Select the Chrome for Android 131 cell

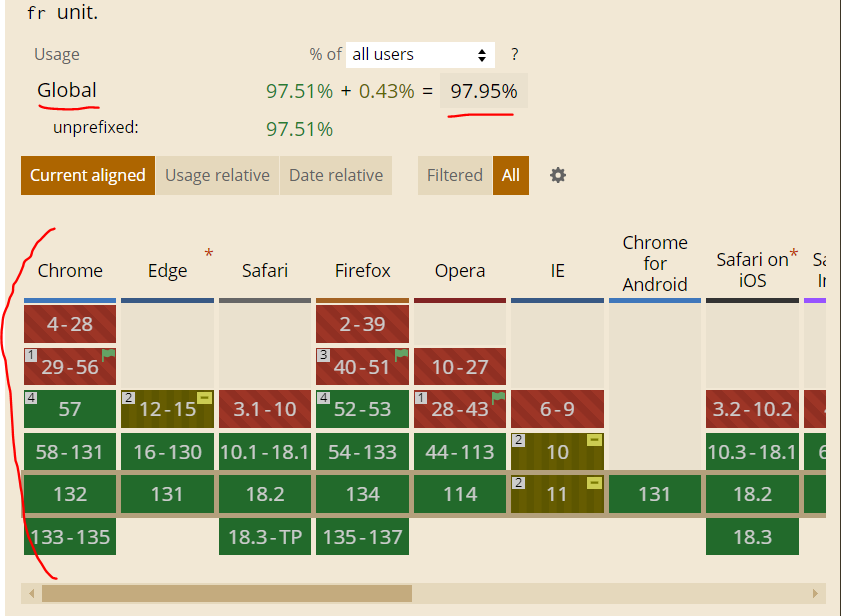(655, 494)
